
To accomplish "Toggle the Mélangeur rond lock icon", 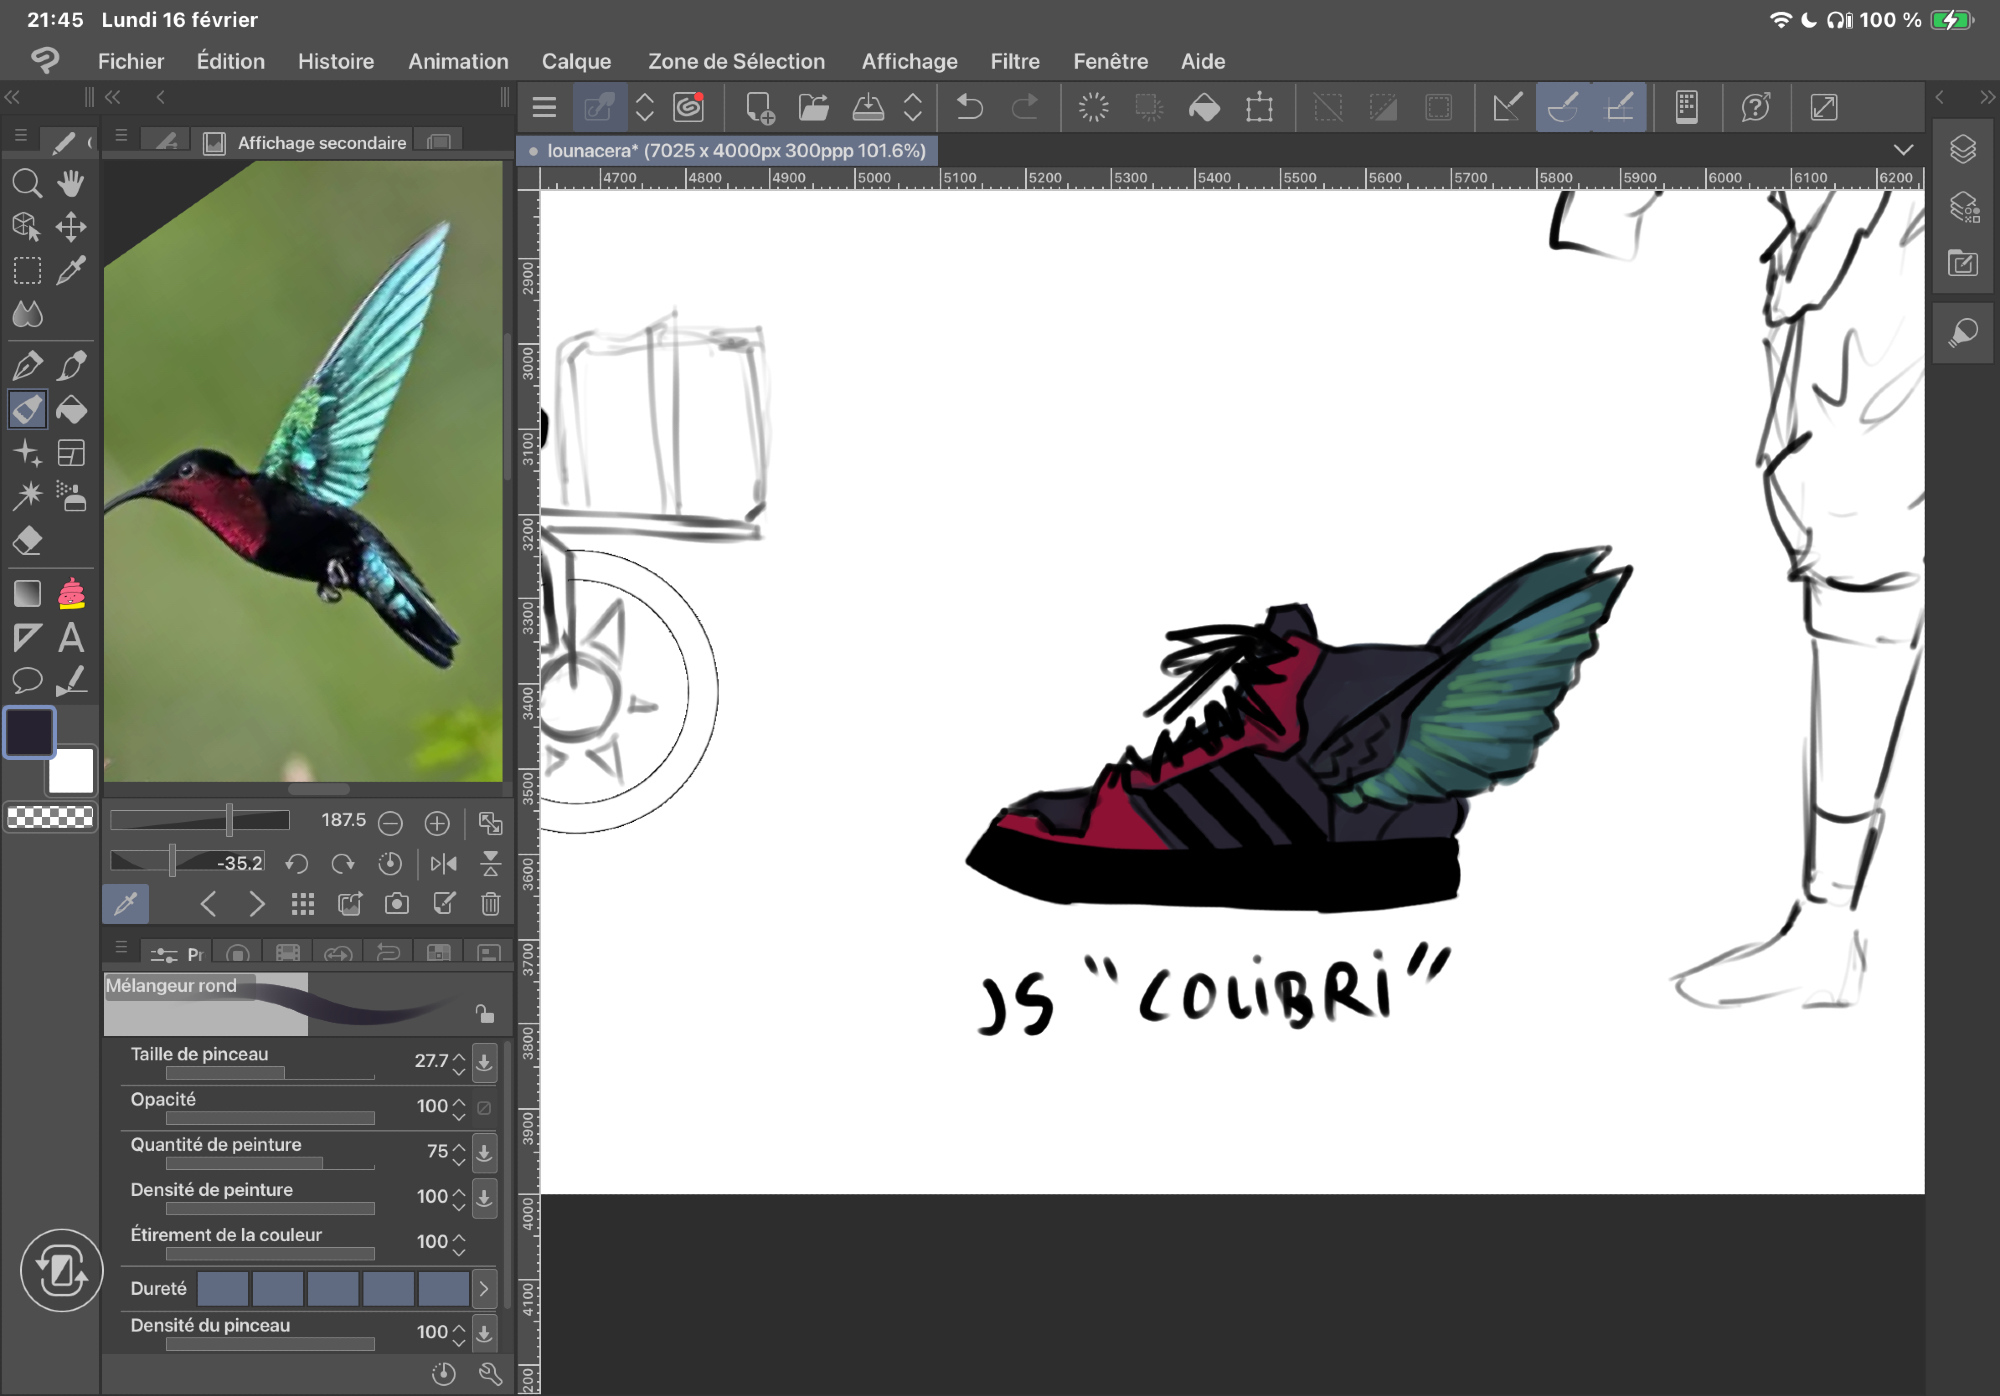I will point(485,1014).
